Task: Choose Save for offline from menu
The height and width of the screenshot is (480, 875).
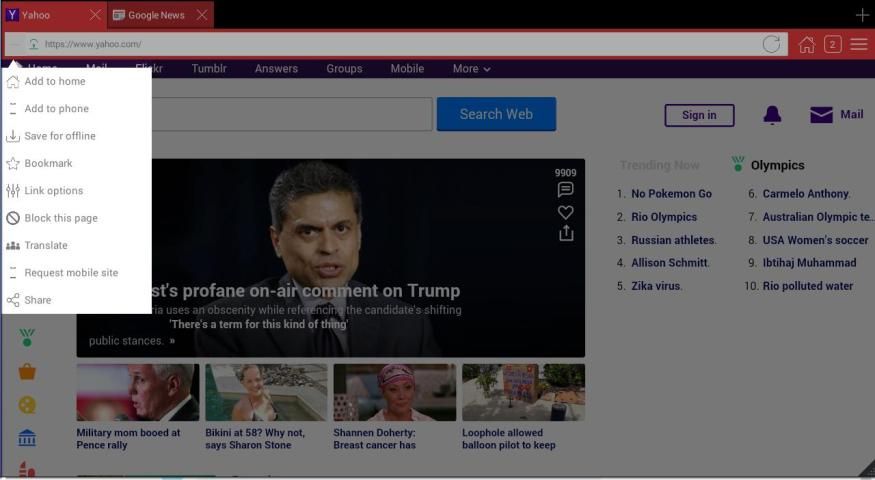Action: (60, 136)
